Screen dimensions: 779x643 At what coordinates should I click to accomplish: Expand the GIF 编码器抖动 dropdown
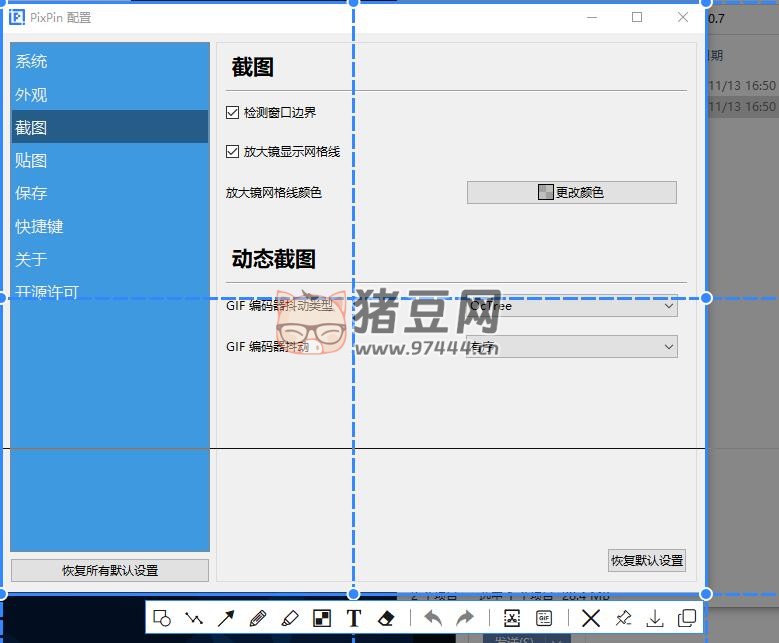(x=572, y=347)
